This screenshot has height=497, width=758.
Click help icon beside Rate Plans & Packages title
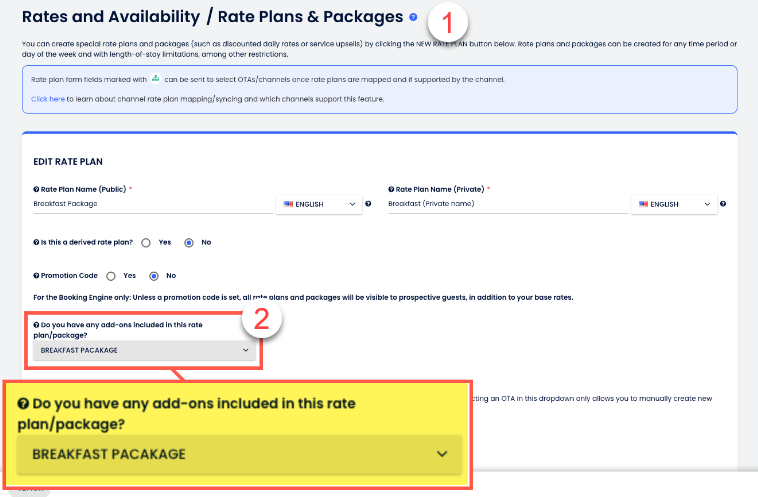[413, 17]
